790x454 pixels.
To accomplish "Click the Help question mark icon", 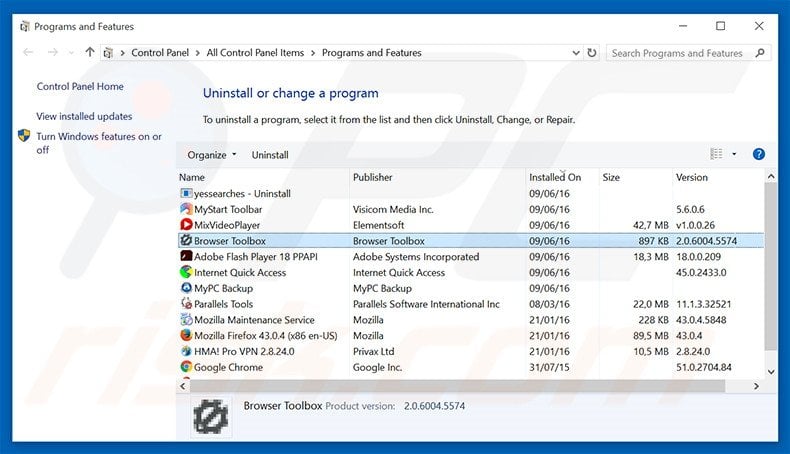I will 758,154.
